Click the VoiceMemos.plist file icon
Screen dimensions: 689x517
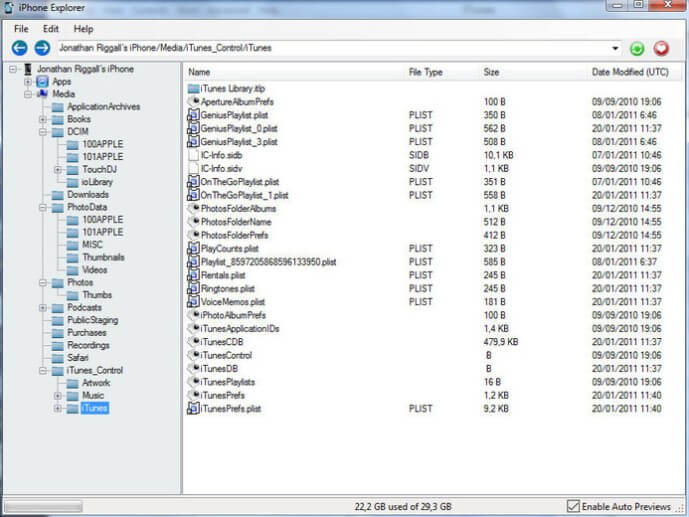pos(193,302)
